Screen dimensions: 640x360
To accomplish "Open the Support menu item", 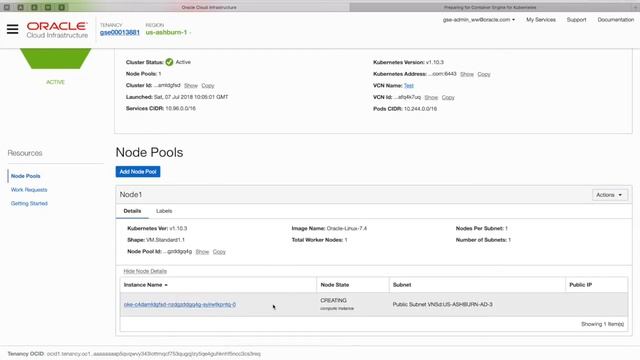I will click(x=576, y=20).
